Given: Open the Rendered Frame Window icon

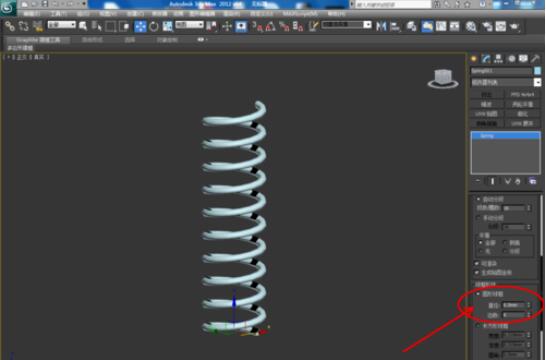Looking at the screenshot, I should pyautogui.click(x=501, y=26).
